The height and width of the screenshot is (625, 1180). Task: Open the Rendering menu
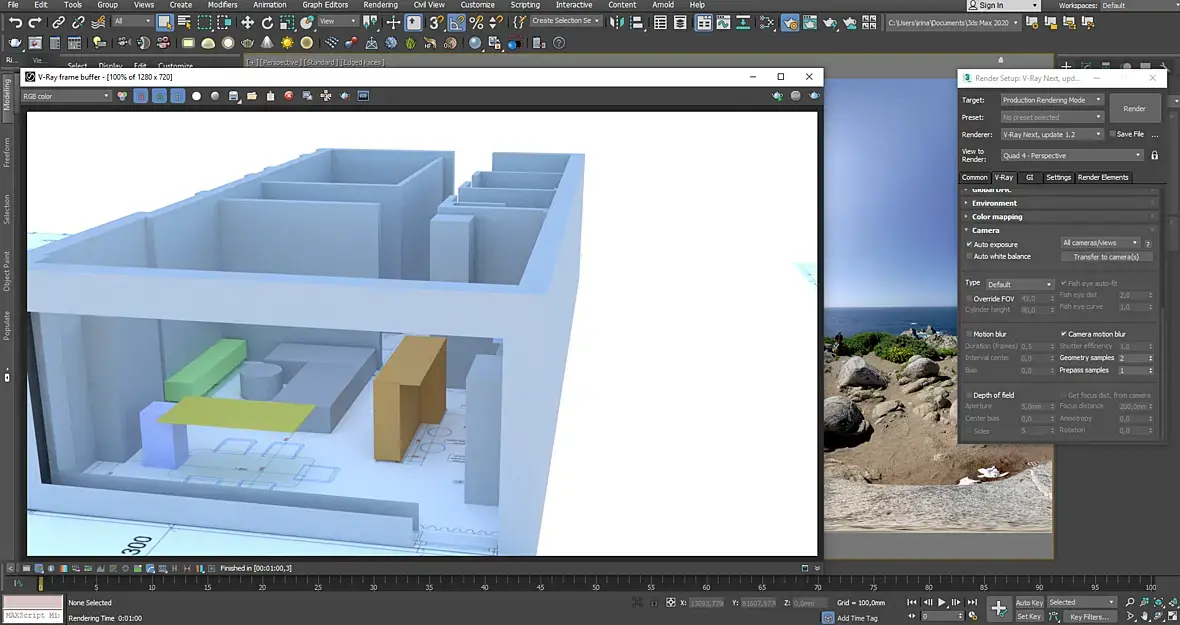(x=380, y=5)
